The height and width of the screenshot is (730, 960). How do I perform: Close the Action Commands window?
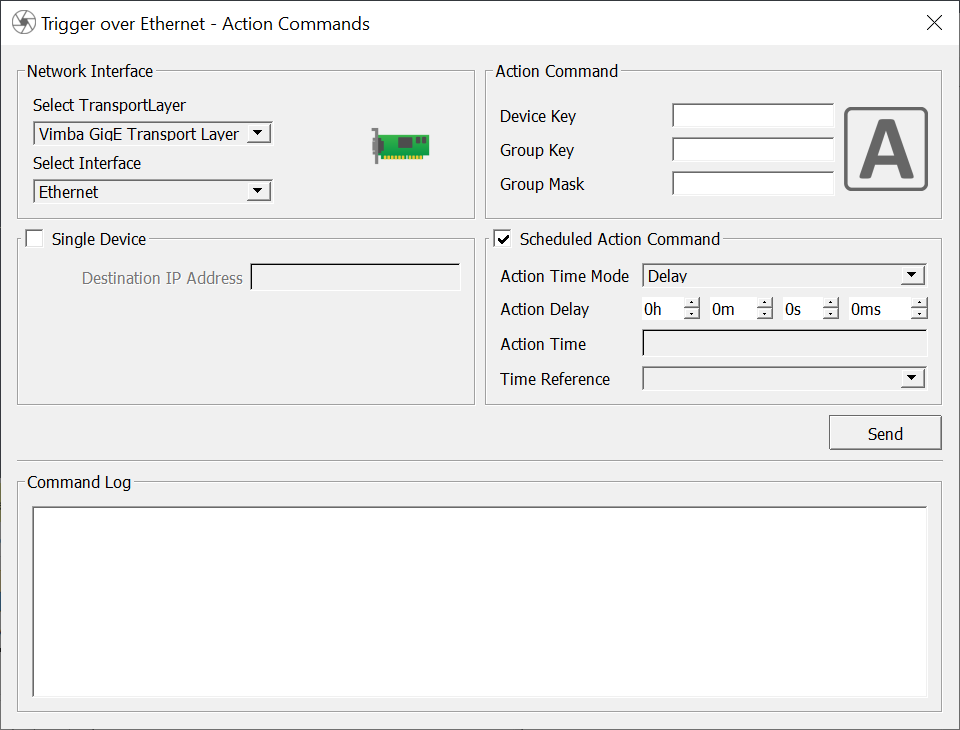click(x=934, y=23)
